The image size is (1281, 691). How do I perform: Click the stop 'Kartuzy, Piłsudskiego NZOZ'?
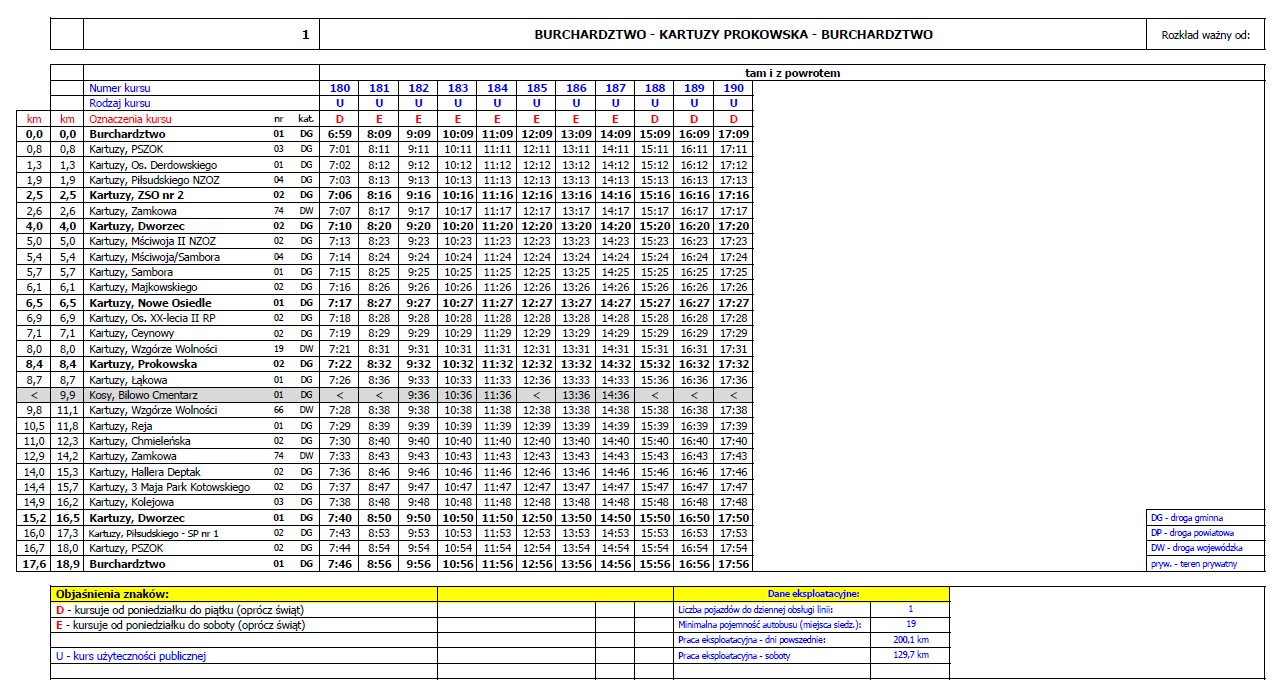pos(154,180)
